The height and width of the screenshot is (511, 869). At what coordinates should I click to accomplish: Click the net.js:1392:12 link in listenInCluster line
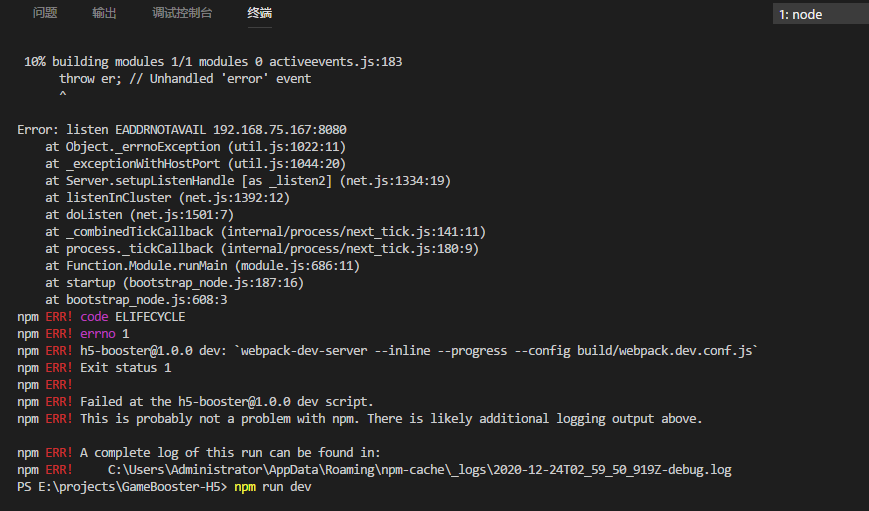(x=234, y=198)
